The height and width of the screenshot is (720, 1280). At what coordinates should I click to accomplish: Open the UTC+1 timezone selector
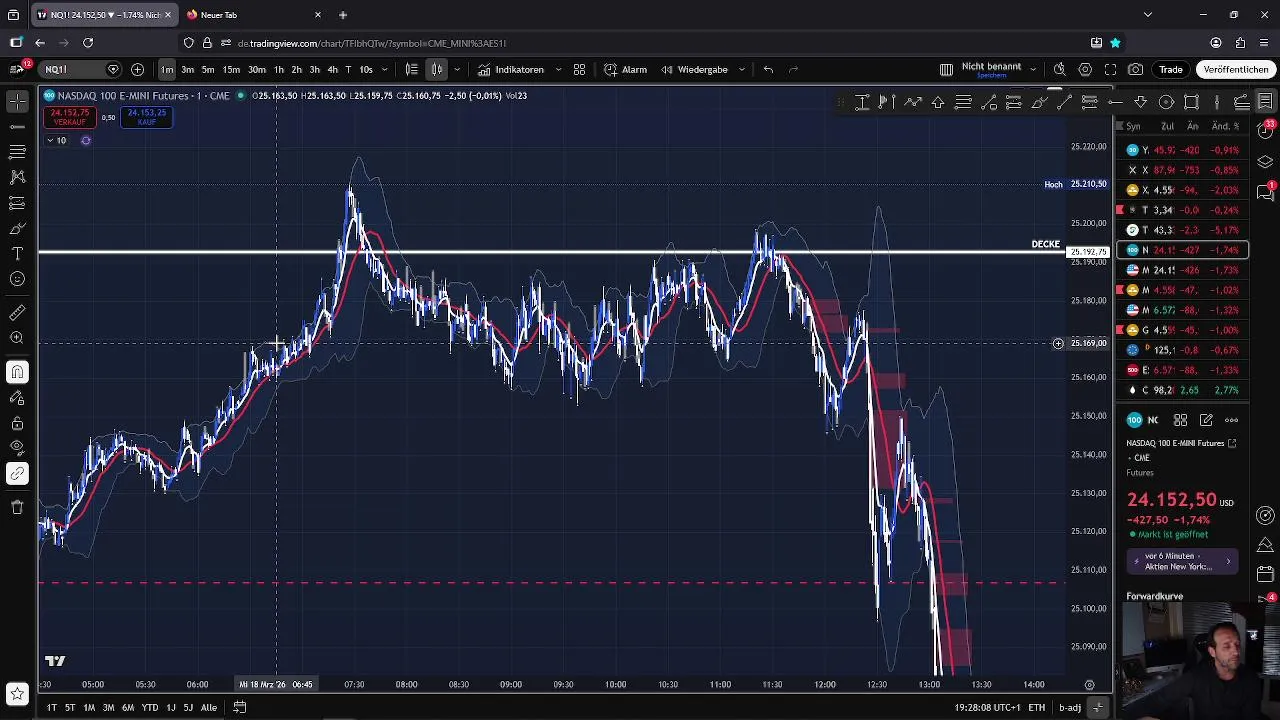pos(987,707)
